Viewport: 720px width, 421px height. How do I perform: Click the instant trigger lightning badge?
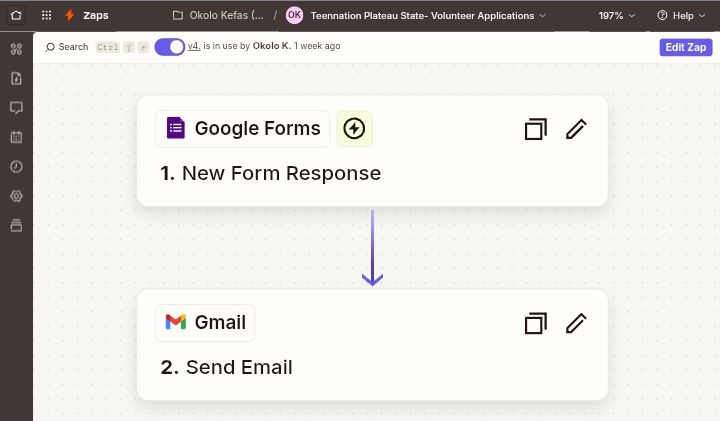coord(354,129)
